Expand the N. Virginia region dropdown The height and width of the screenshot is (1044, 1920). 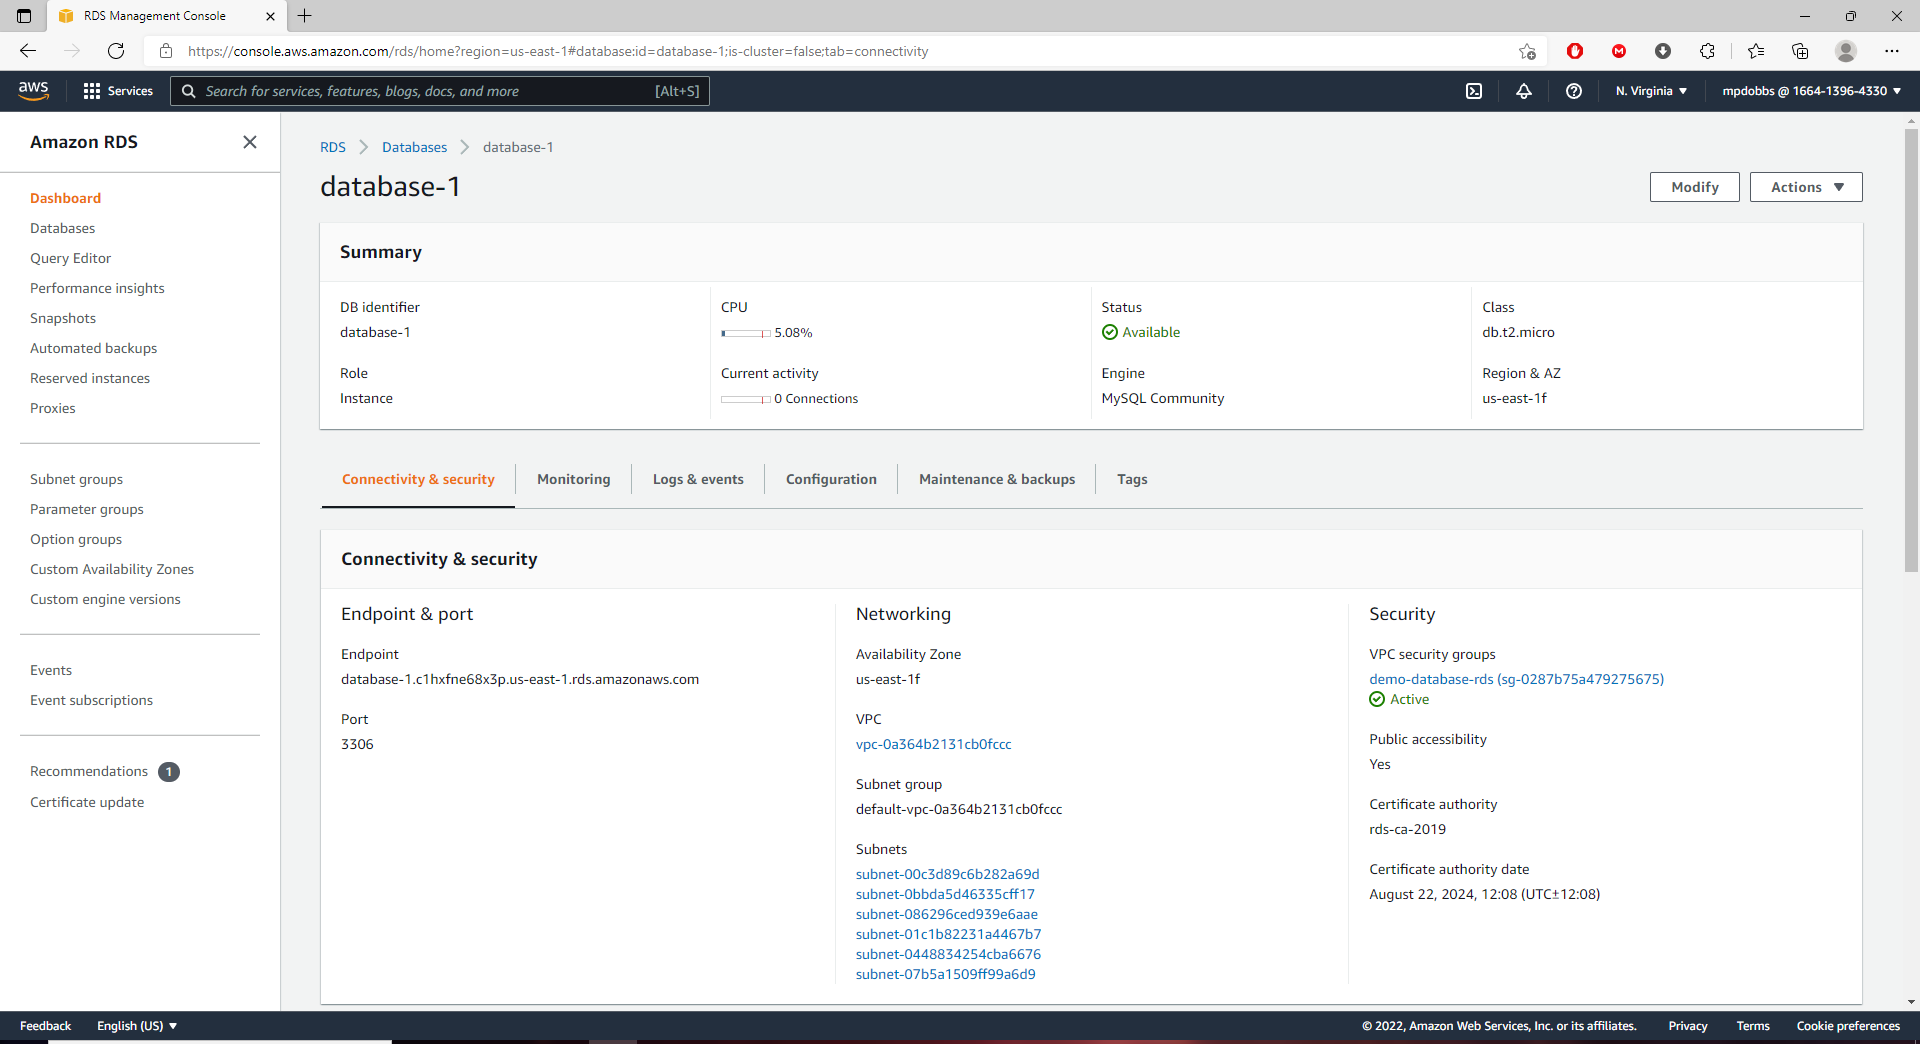tap(1651, 91)
